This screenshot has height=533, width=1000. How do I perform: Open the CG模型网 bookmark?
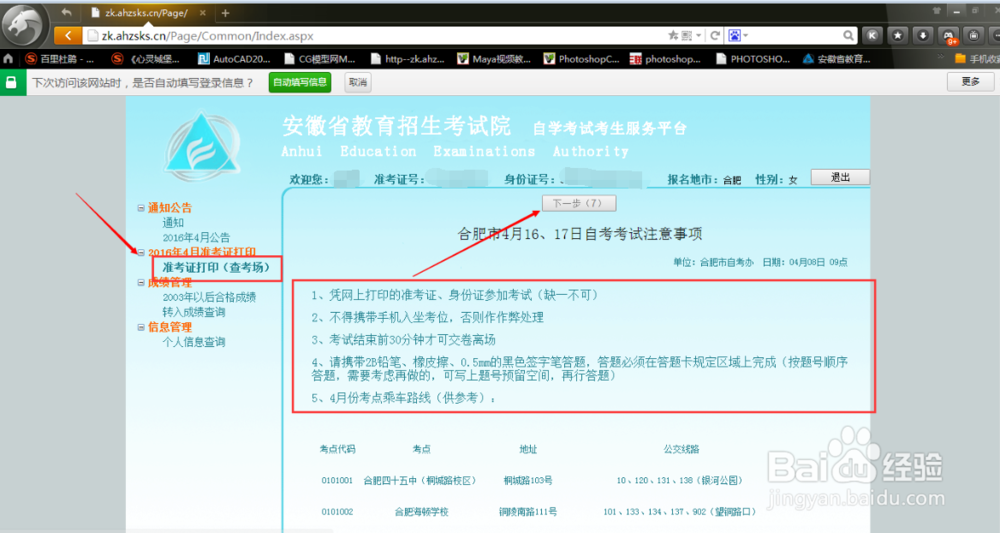point(320,59)
